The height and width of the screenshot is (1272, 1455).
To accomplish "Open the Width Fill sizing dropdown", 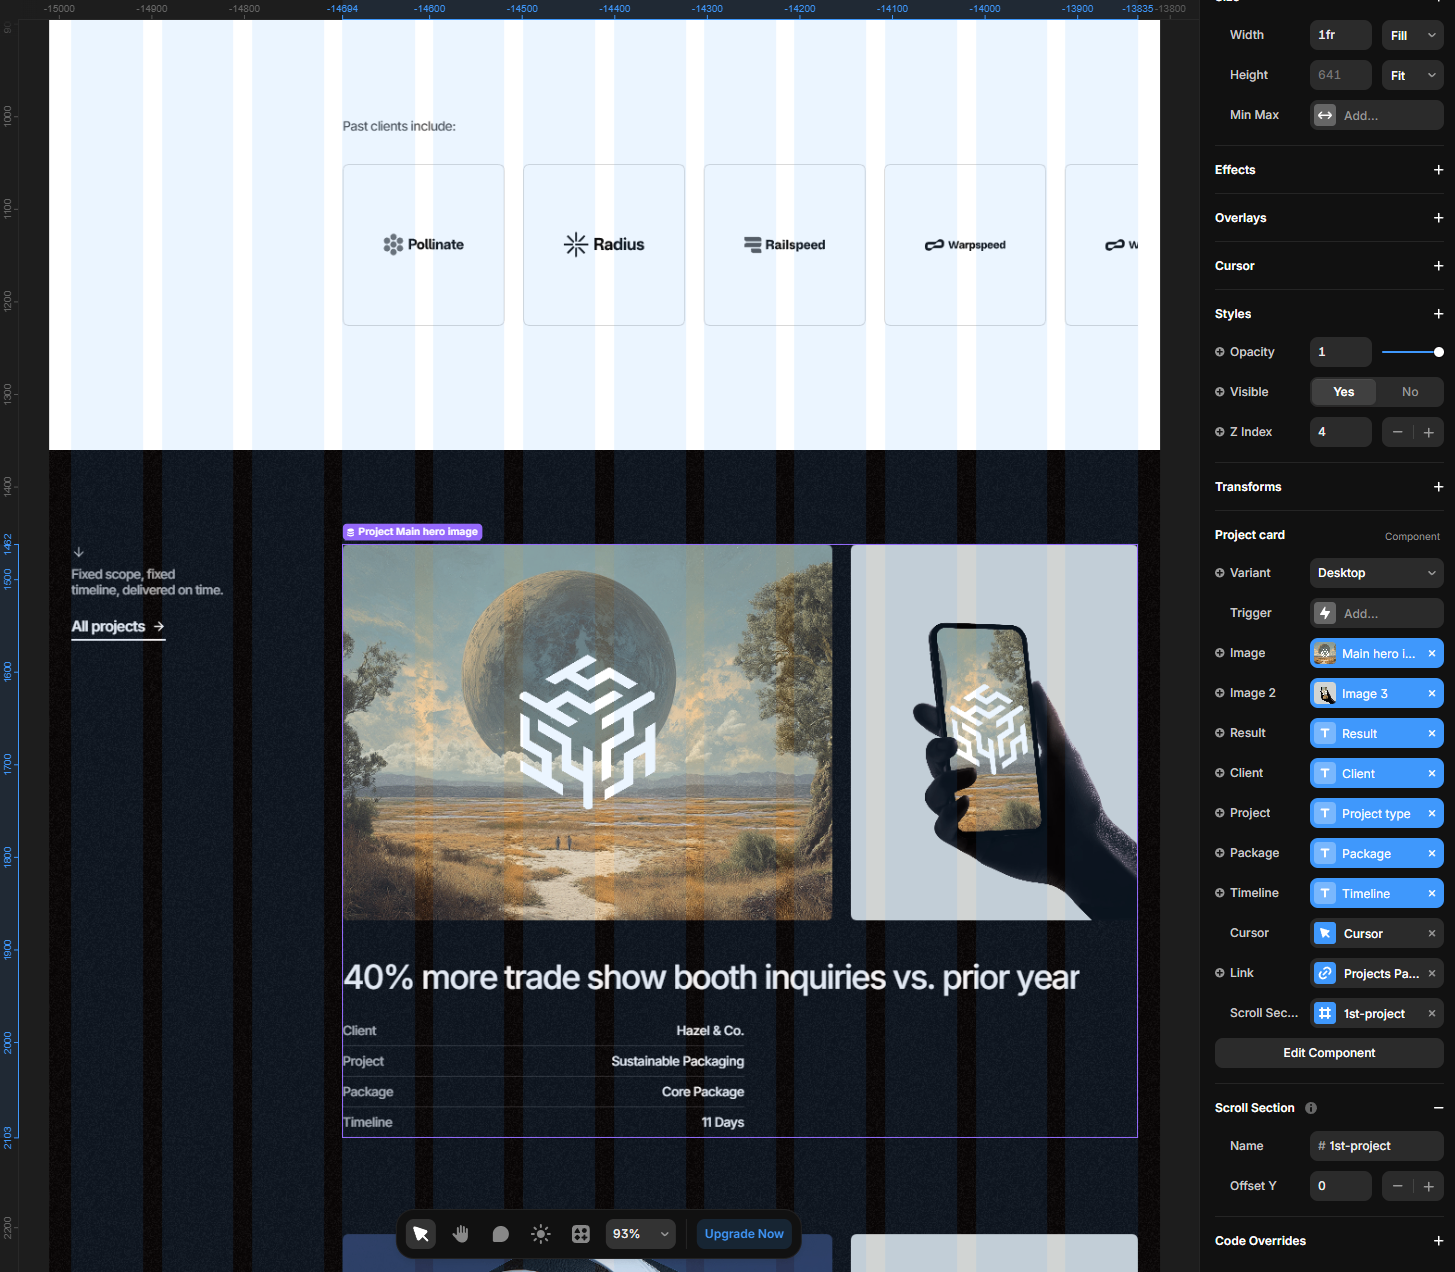I will [1412, 35].
